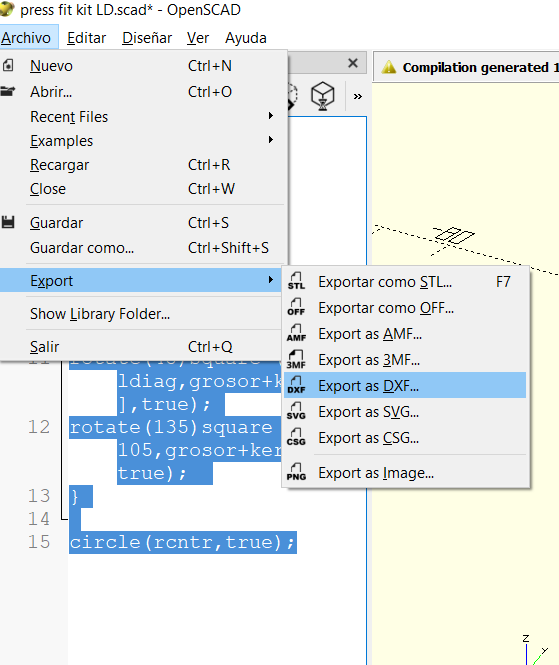Select Recargar menu entry

click(143, 165)
